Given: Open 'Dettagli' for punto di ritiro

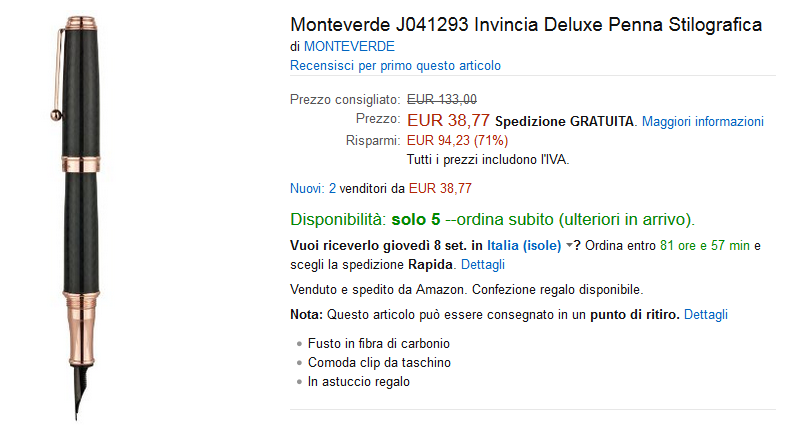Looking at the screenshot, I should pos(706,315).
